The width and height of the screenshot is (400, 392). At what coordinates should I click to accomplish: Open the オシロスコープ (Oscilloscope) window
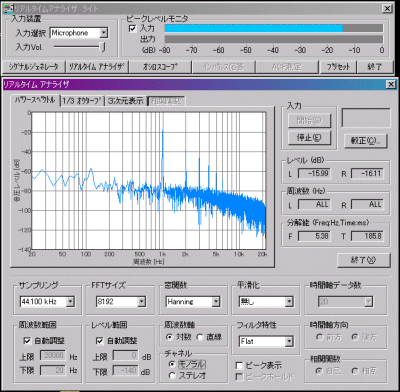[x=160, y=67]
